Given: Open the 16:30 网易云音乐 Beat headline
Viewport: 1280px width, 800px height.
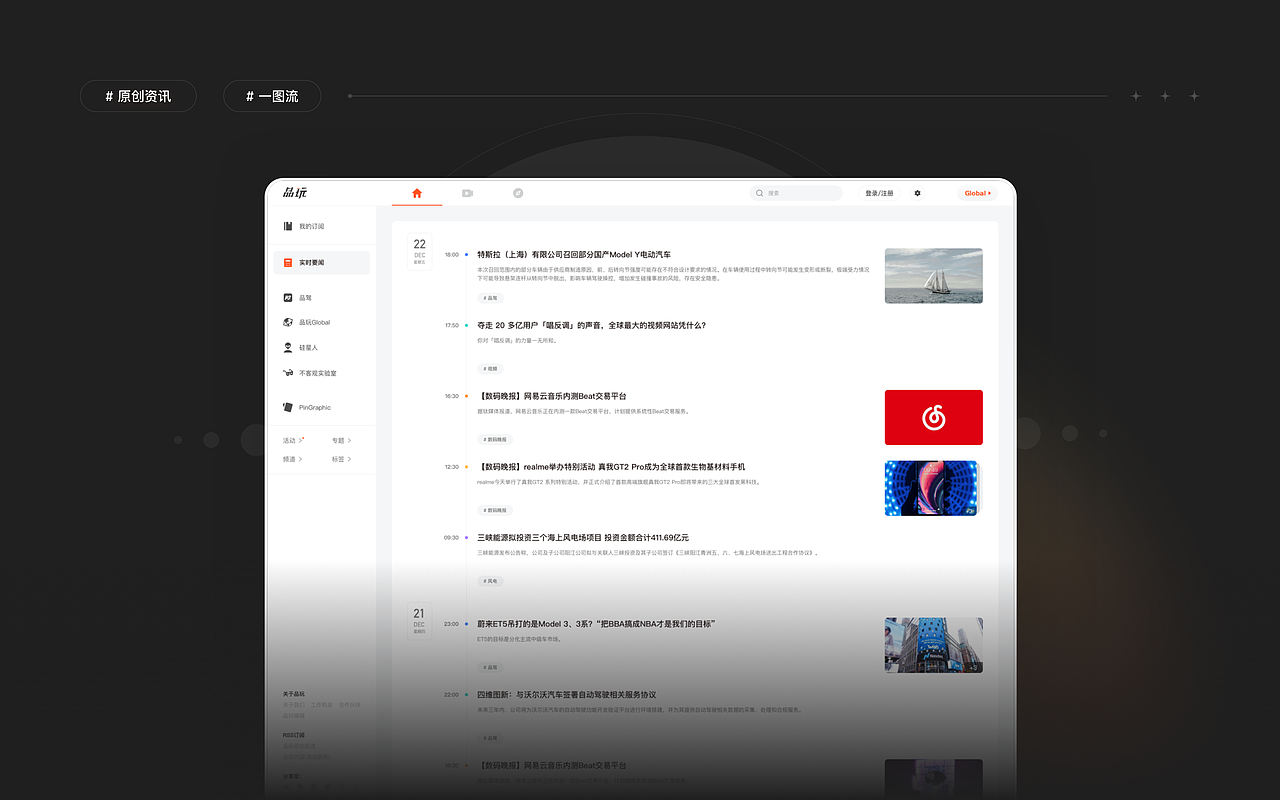Looking at the screenshot, I should (552, 396).
